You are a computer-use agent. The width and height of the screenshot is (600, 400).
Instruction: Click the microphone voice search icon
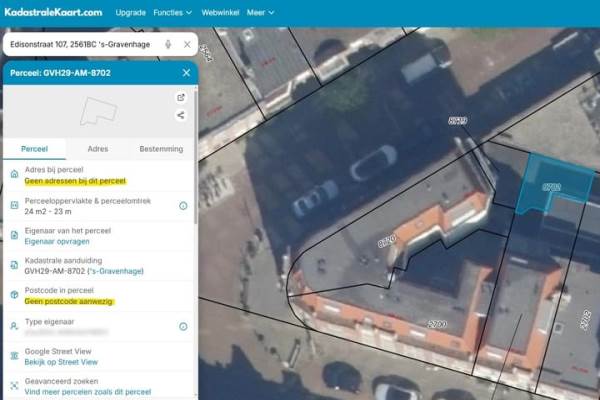[x=167, y=45]
